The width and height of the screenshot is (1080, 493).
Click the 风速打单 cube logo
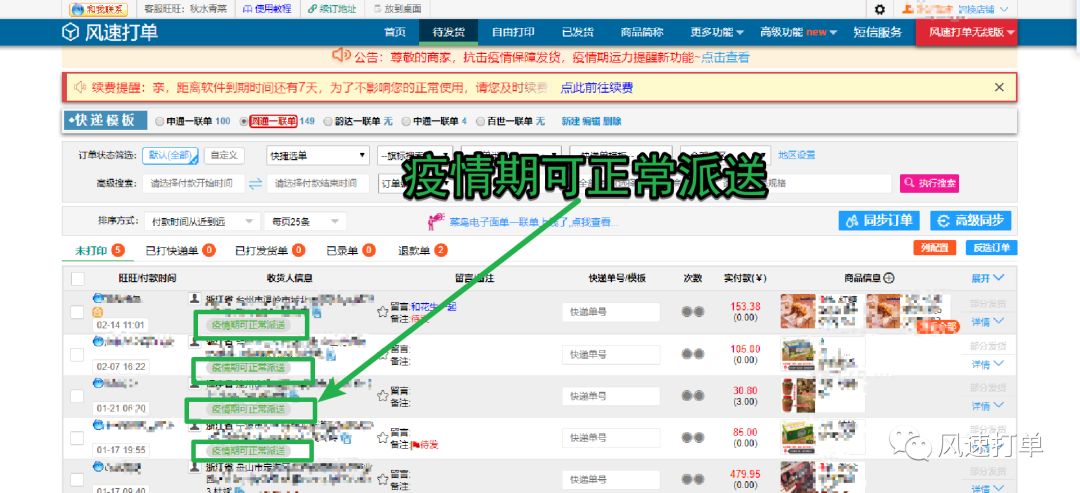(x=70, y=32)
